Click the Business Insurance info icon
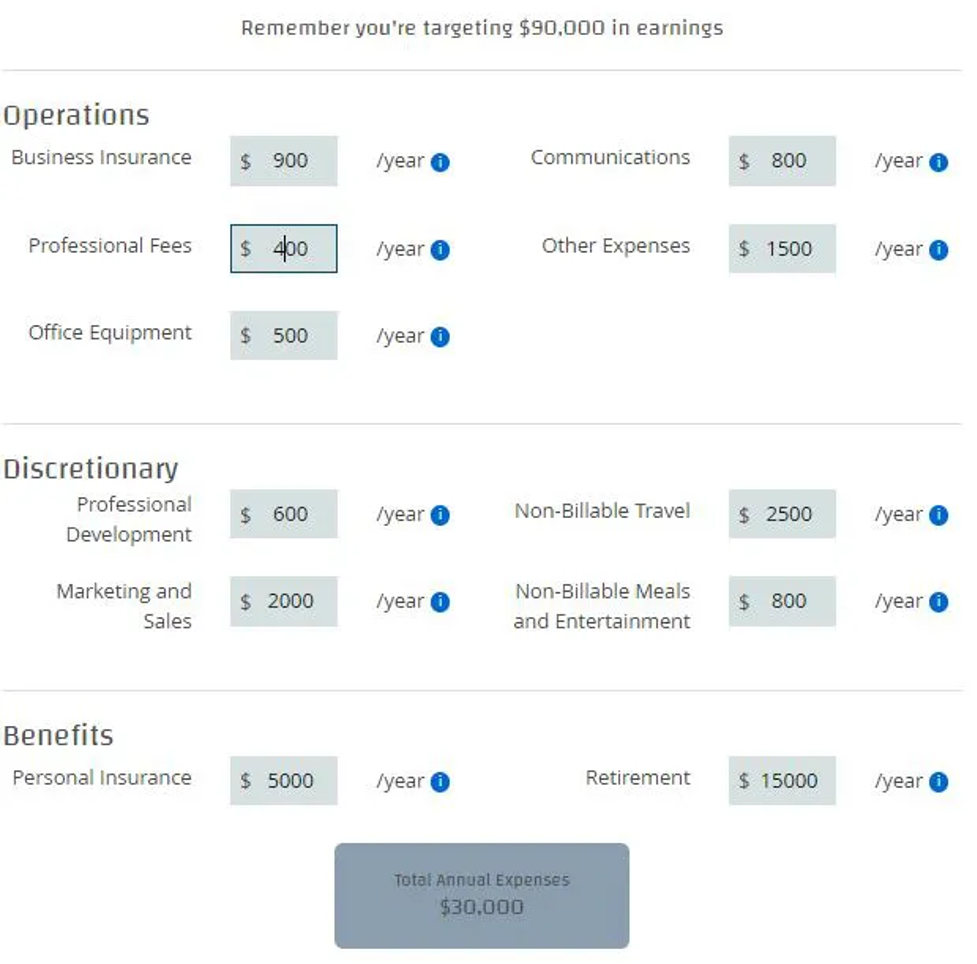Image resolution: width=977 pixels, height=964 pixels. 440,162
